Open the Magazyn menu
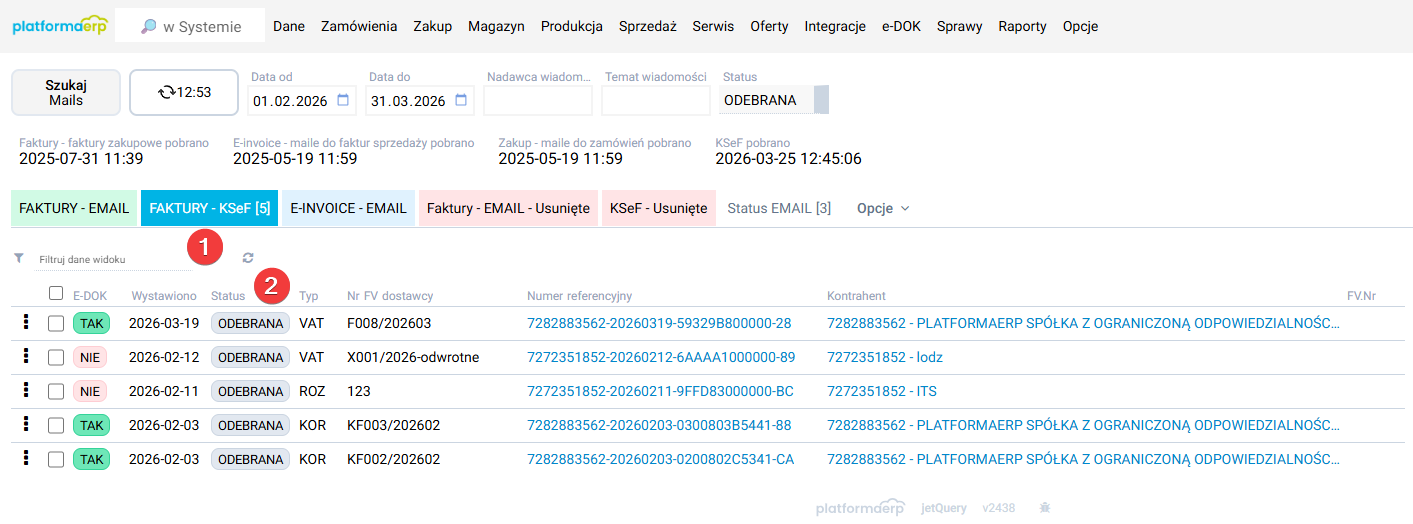This screenshot has height=524, width=1413. (x=496, y=27)
